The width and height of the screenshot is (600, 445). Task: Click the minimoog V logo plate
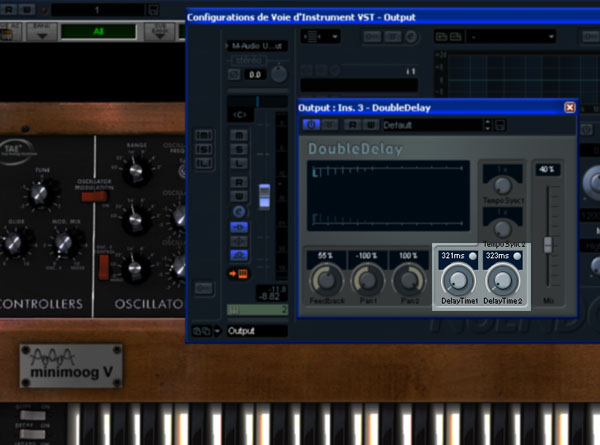point(71,366)
